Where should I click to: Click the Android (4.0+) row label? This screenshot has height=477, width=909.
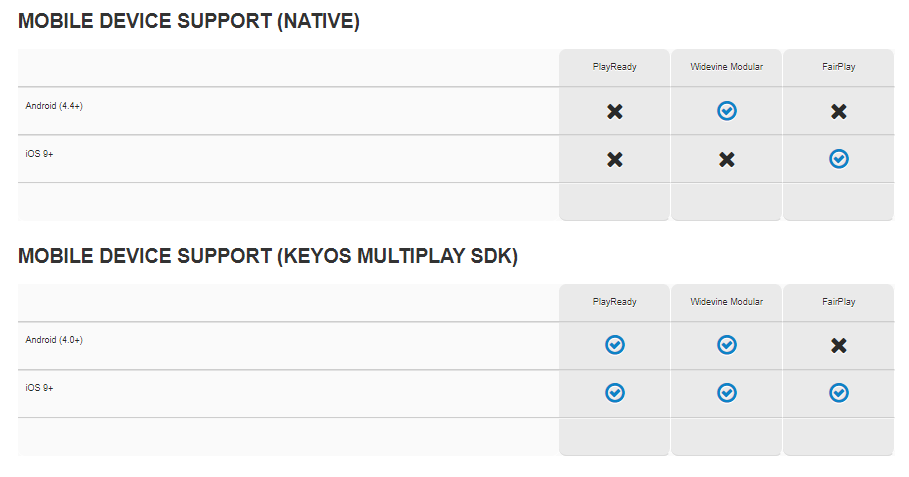coord(54,340)
